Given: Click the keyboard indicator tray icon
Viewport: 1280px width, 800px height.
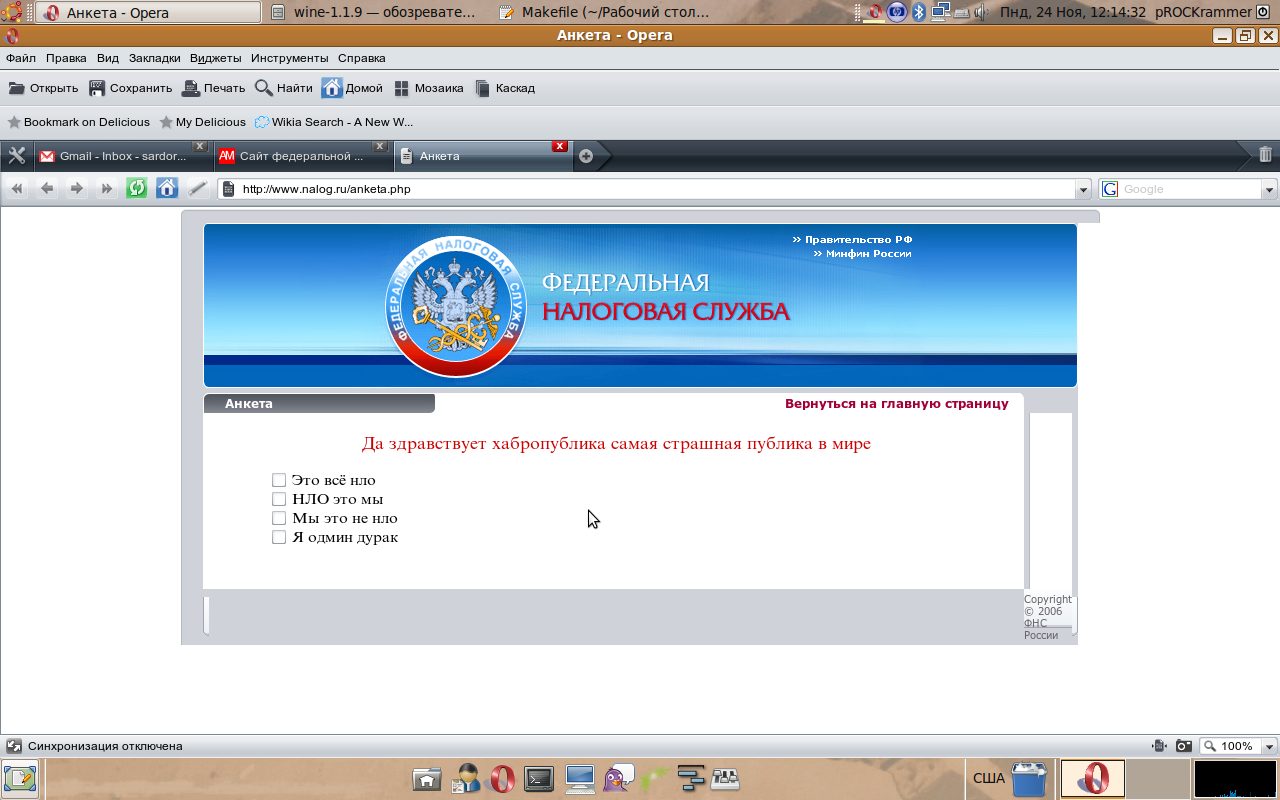Looking at the screenshot, I should [961, 13].
